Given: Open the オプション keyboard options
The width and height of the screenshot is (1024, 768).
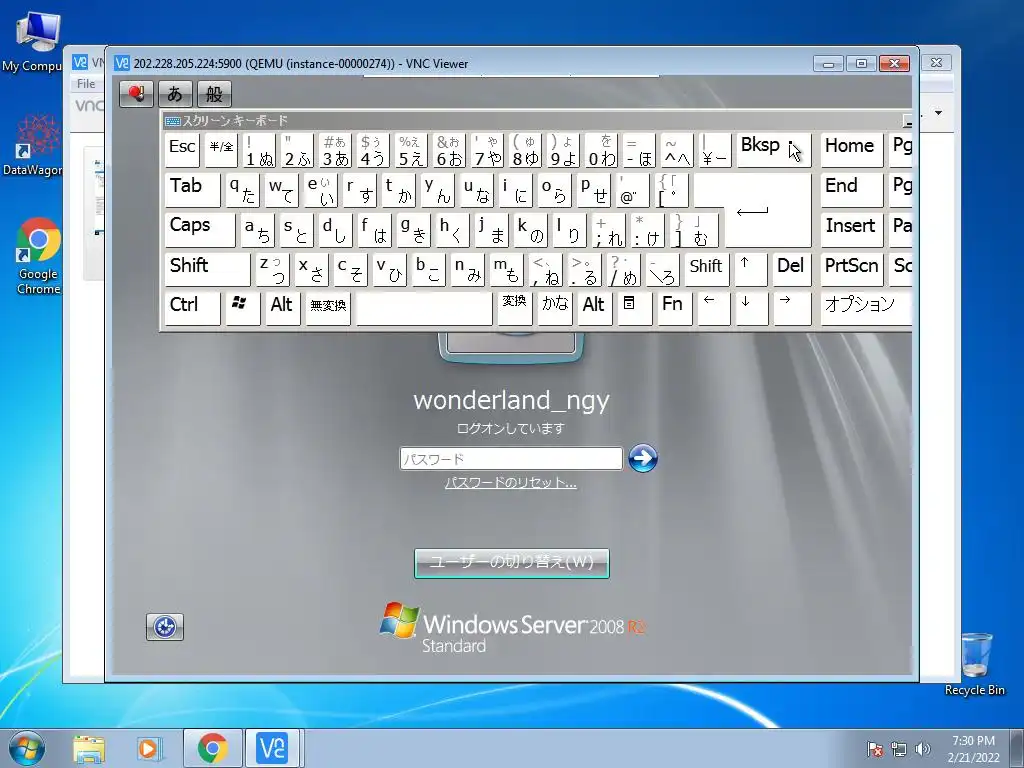Looking at the screenshot, I should (x=866, y=308).
